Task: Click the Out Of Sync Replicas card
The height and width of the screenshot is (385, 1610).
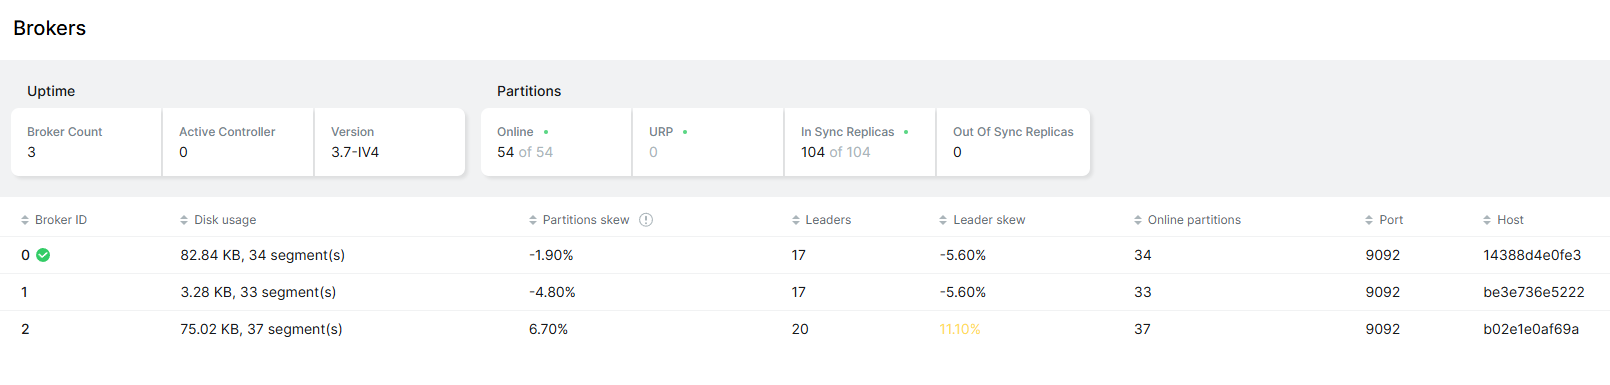Action: pos(1013,142)
